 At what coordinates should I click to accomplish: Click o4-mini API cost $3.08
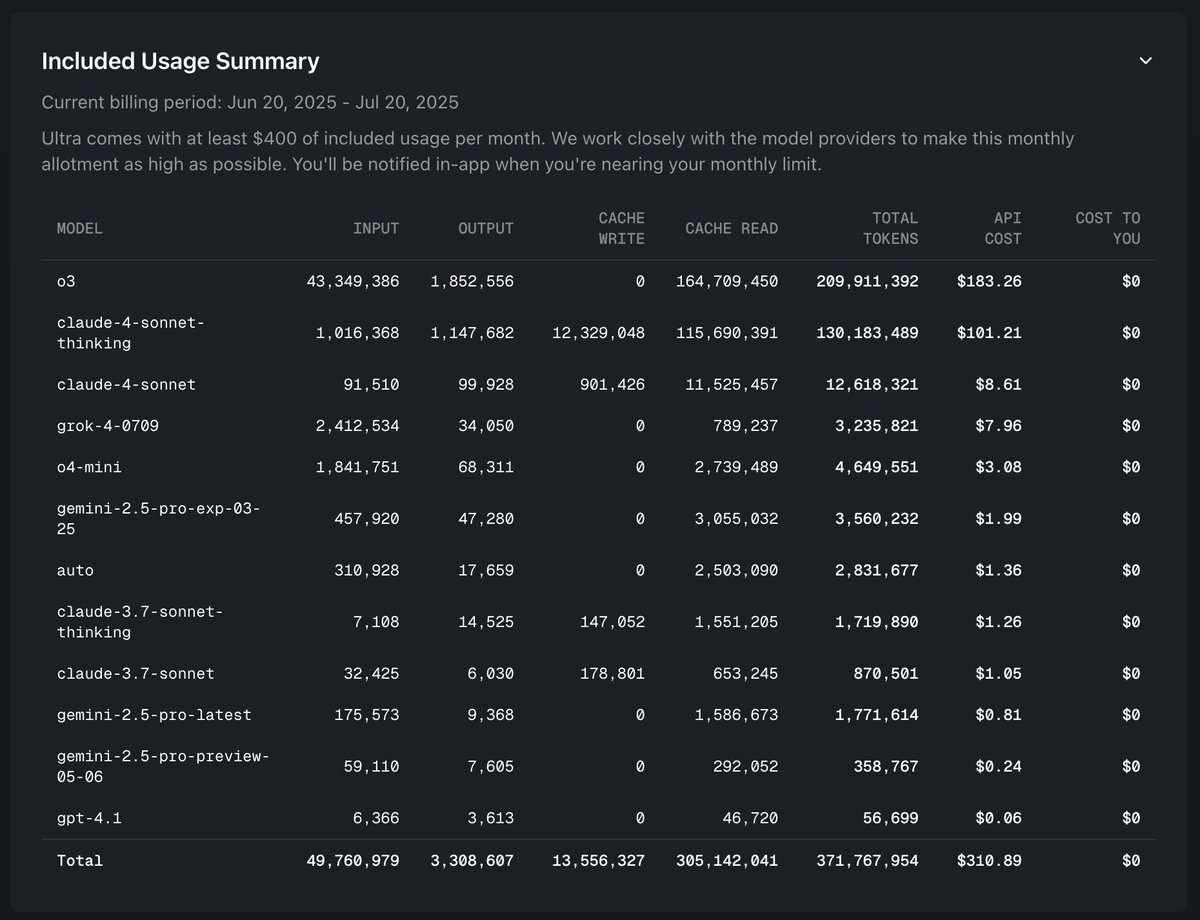click(999, 467)
